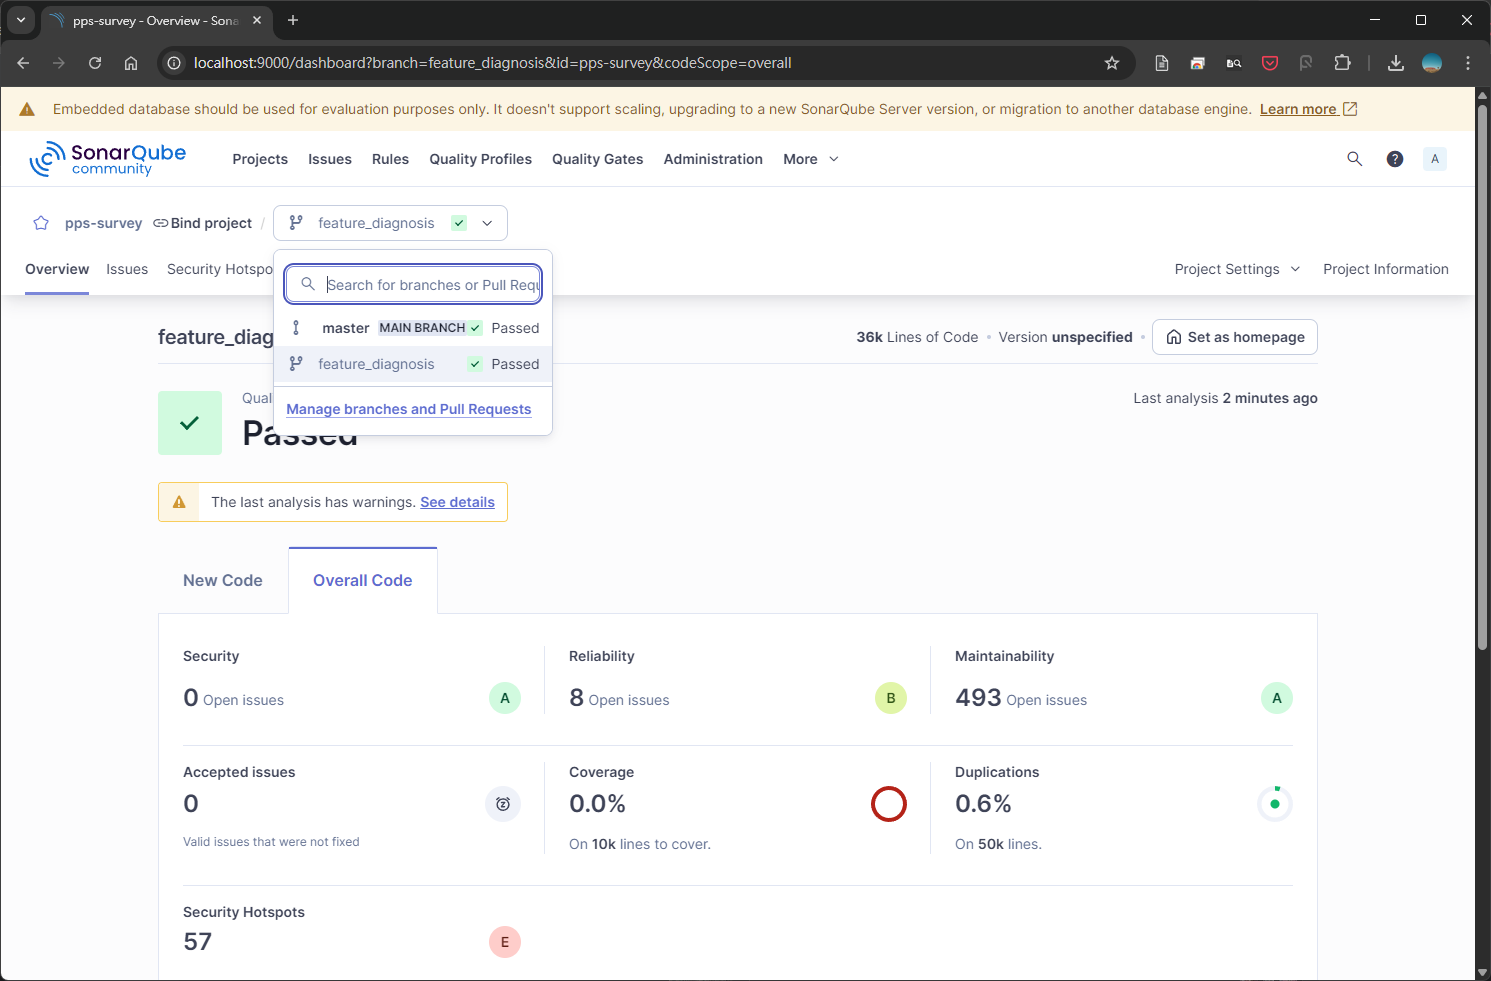Click Set as homepage button
Image resolution: width=1491 pixels, height=981 pixels.
(x=1234, y=337)
